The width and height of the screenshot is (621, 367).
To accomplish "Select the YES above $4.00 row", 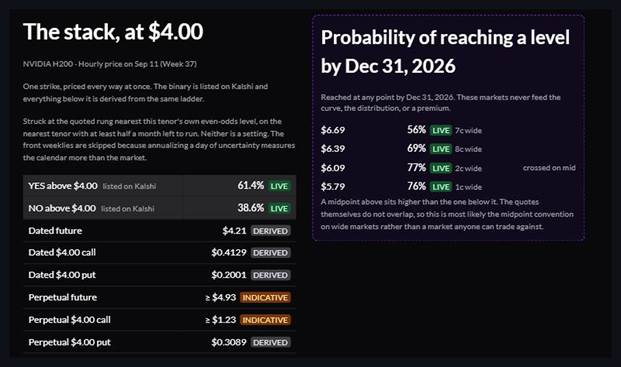I will point(159,186).
